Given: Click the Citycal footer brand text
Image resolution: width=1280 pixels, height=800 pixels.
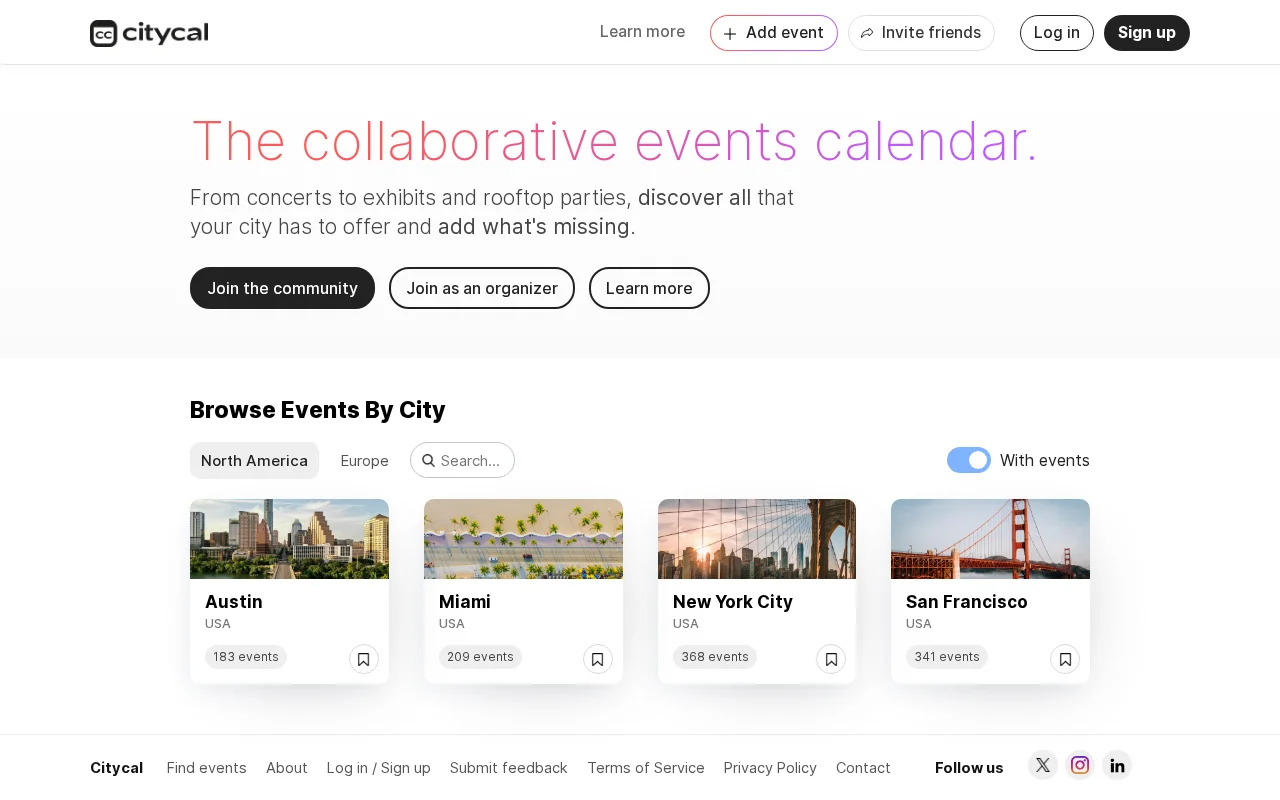Looking at the screenshot, I should click(x=116, y=768).
